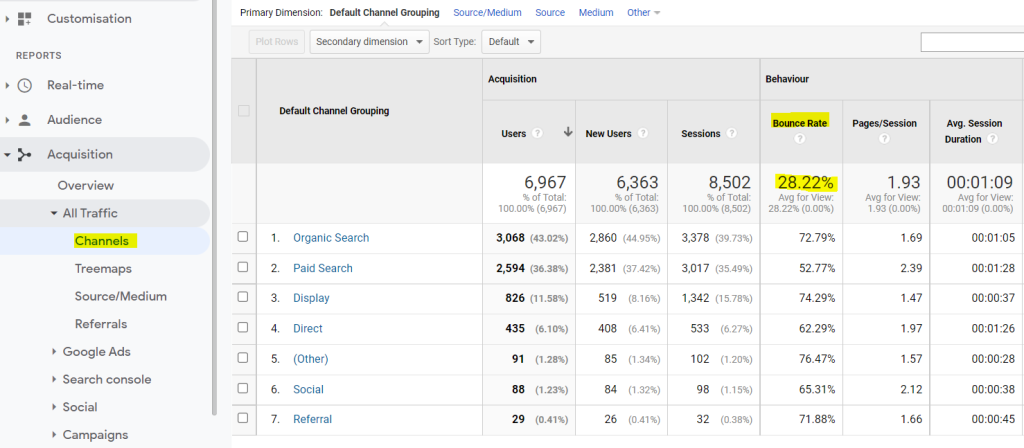Open the Secondary dimension dropdown

367,42
